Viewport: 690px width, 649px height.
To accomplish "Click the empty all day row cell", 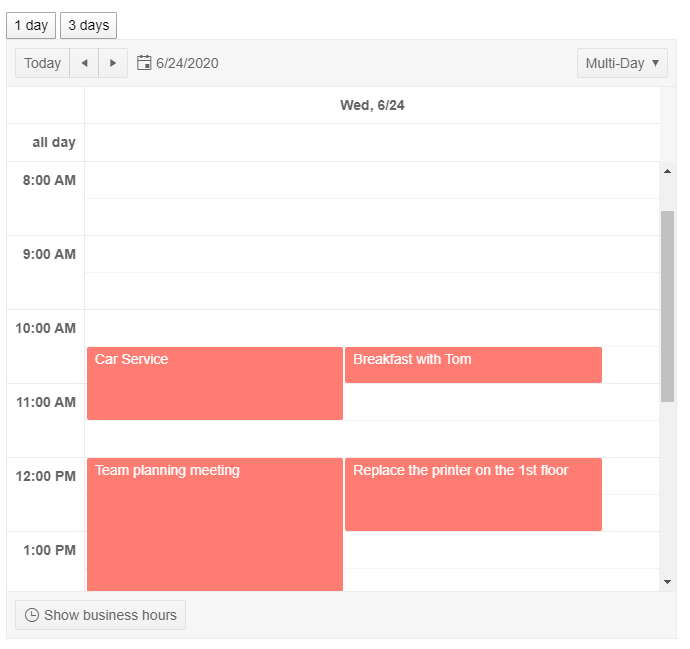I will point(372,143).
